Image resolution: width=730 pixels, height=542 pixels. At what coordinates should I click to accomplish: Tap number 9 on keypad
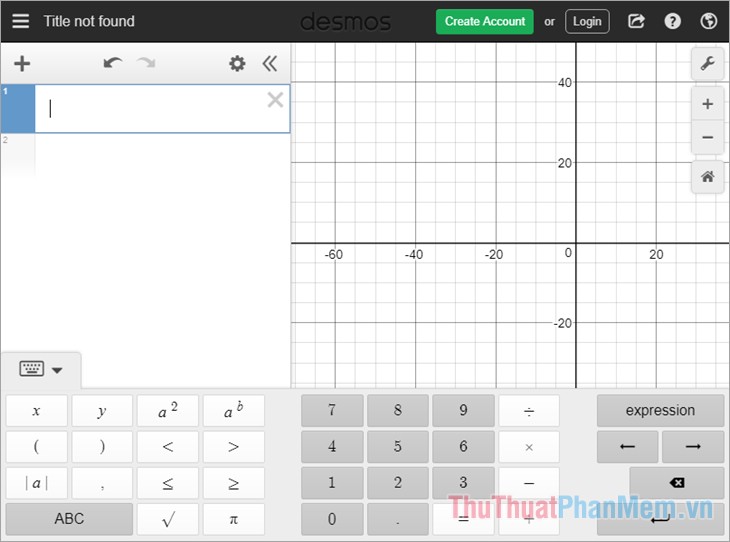click(463, 410)
